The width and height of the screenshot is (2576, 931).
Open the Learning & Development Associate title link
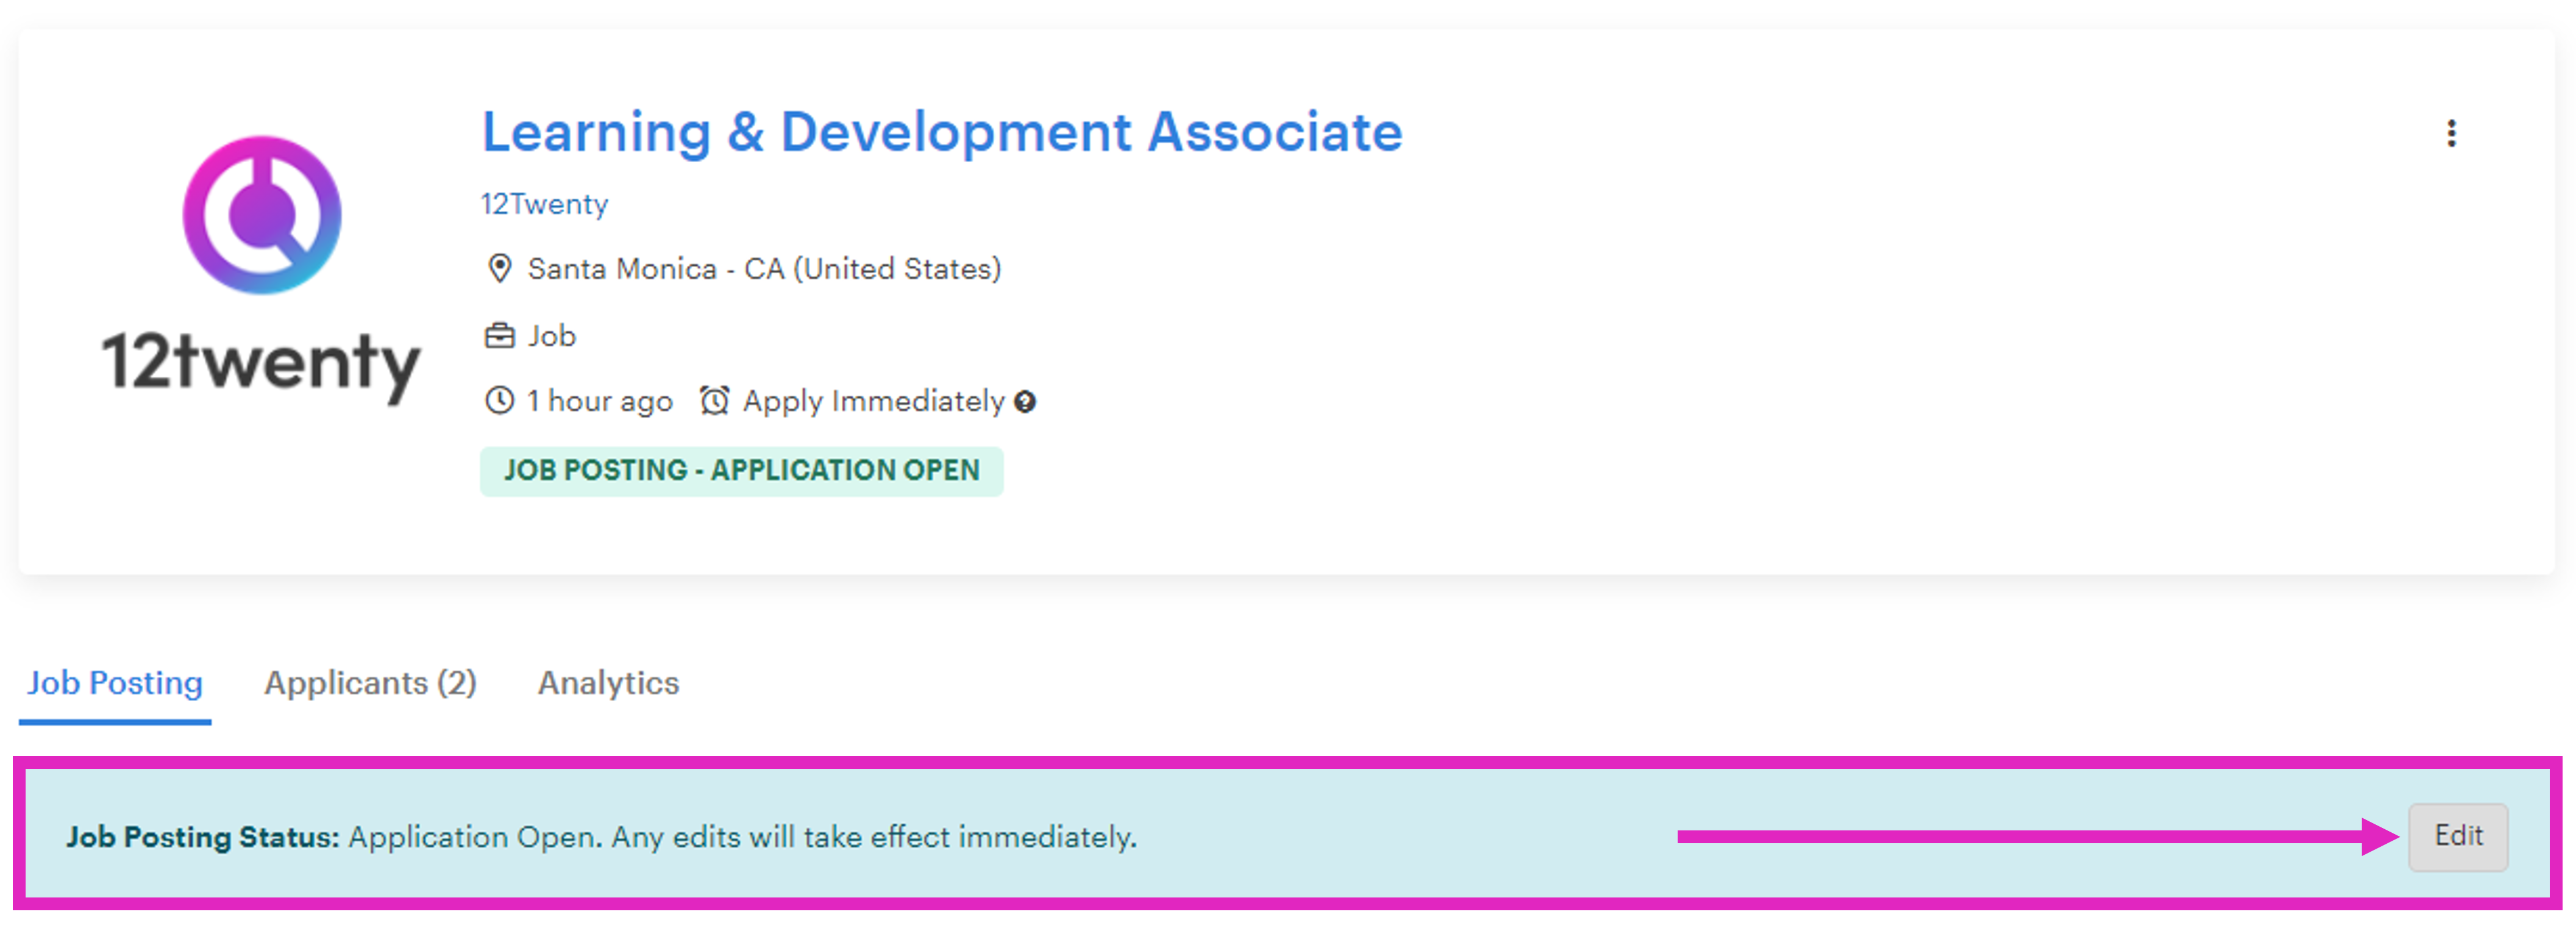pyautogui.click(x=942, y=132)
